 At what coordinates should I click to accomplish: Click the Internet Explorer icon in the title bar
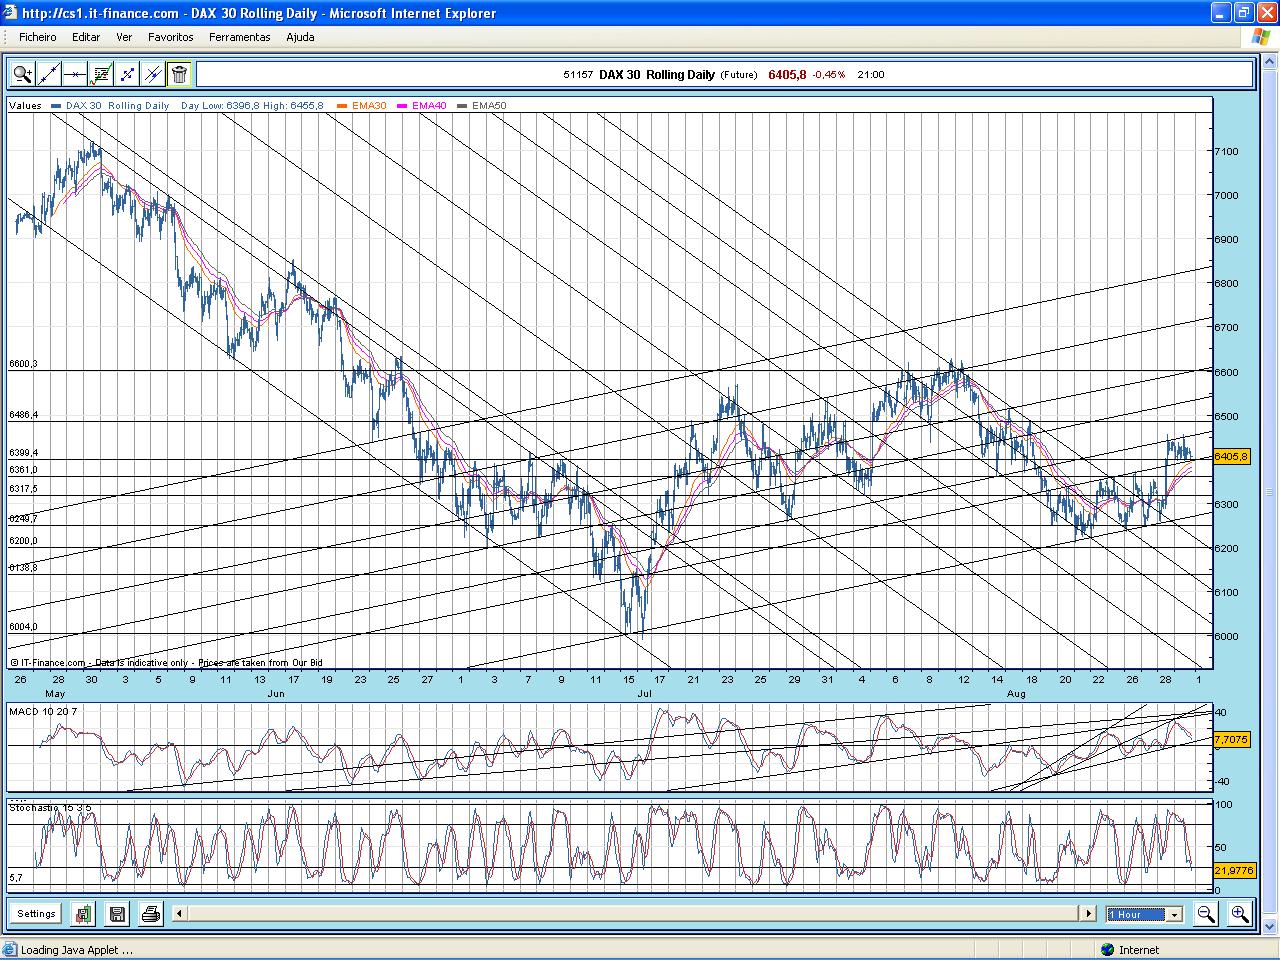(11, 13)
